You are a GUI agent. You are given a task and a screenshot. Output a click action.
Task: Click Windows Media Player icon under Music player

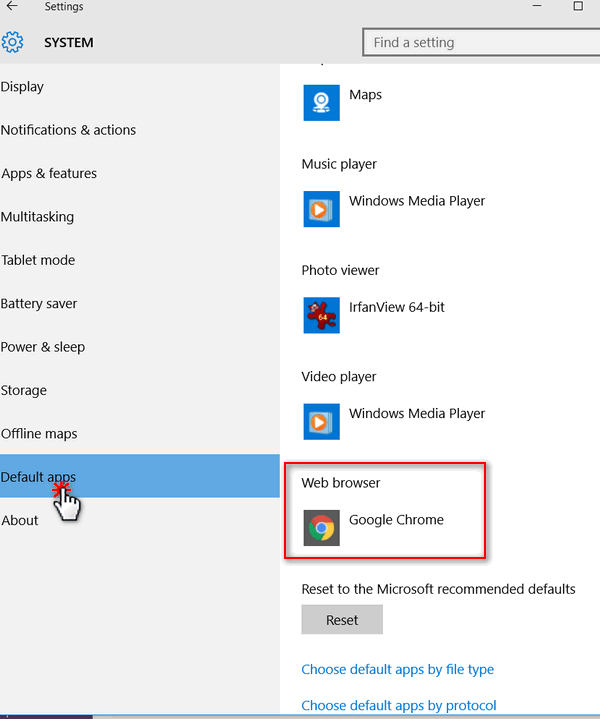[321, 209]
